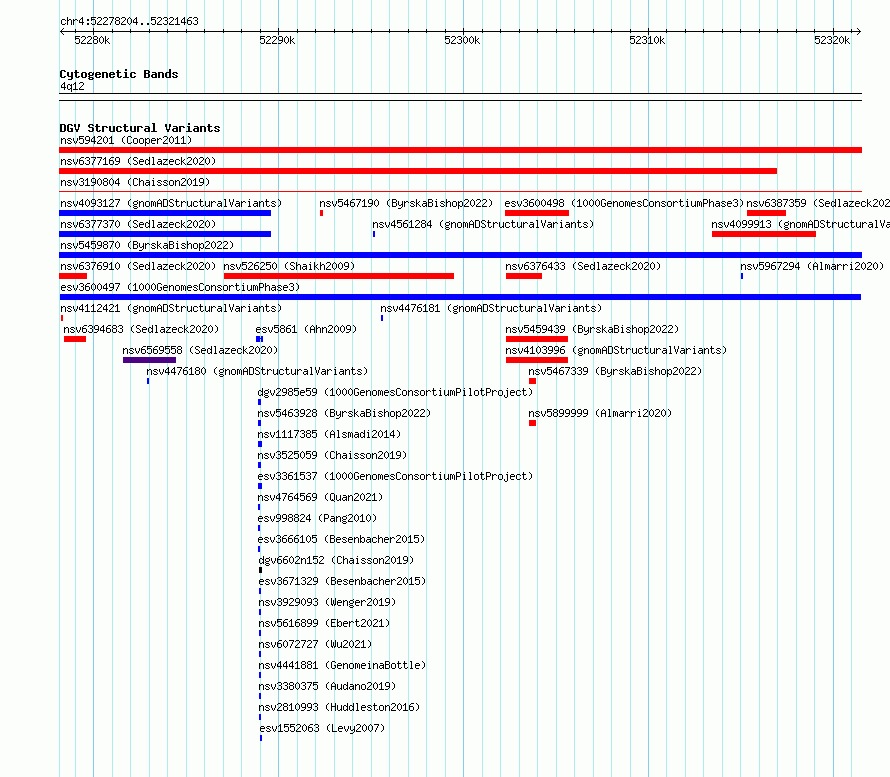Open the nsv3929093 (Wenger2019) label
This screenshot has width=890, height=777.
click(x=327, y=602)
